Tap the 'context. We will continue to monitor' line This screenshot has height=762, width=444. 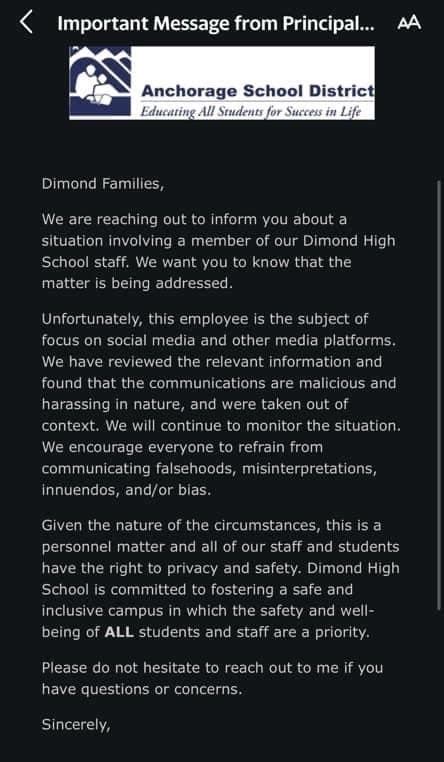[221, 426]
